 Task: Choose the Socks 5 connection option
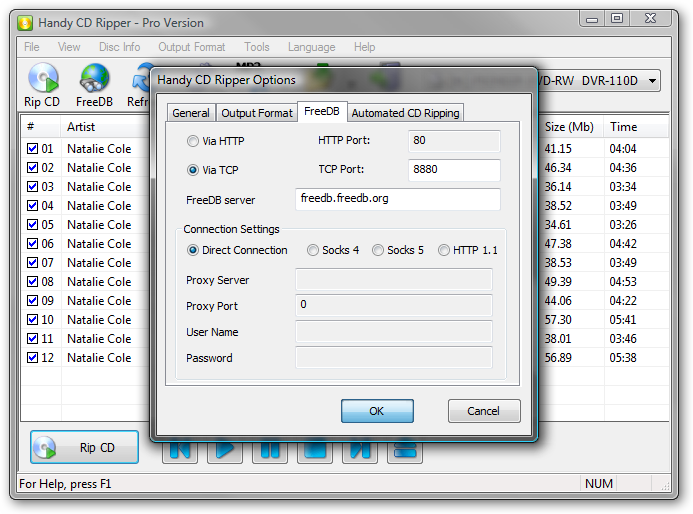pos(378,250)
